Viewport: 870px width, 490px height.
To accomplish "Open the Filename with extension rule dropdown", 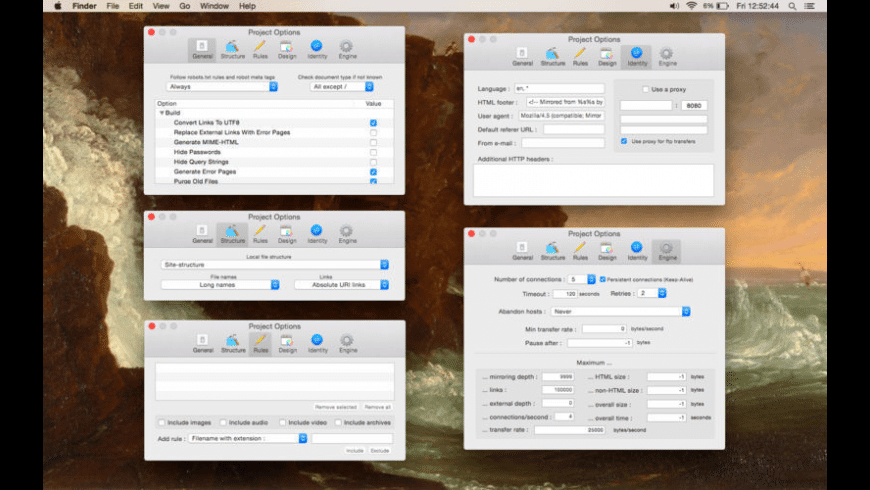I will pos(247,438).
